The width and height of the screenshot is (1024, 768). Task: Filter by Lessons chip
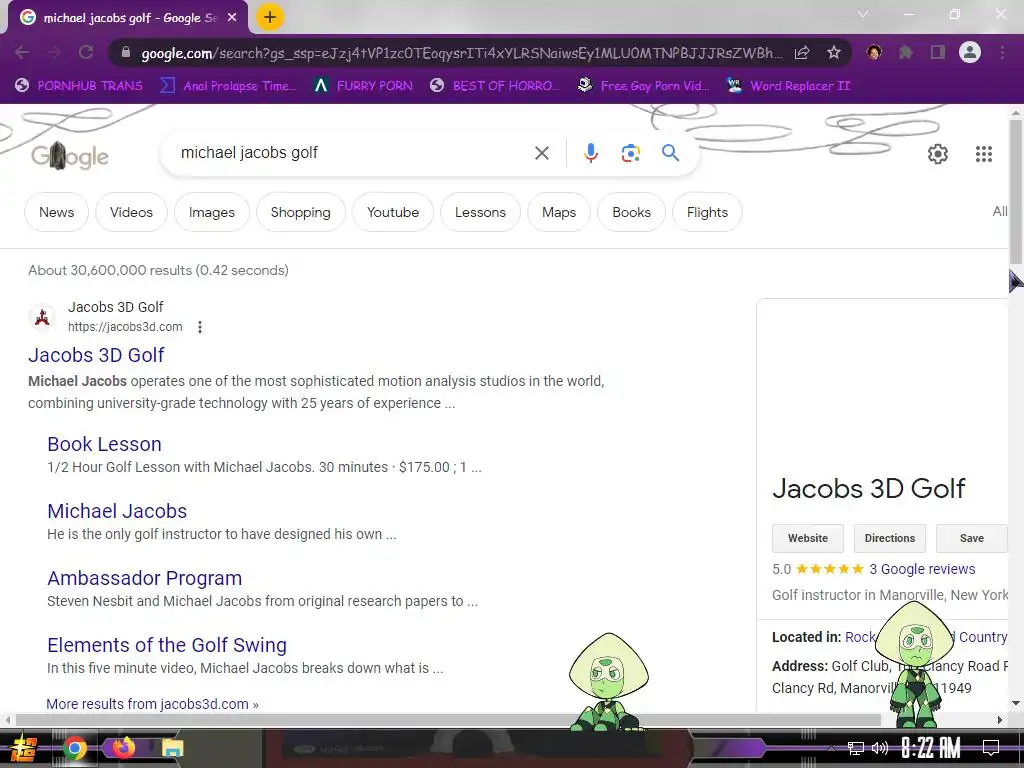pos(480,212)
